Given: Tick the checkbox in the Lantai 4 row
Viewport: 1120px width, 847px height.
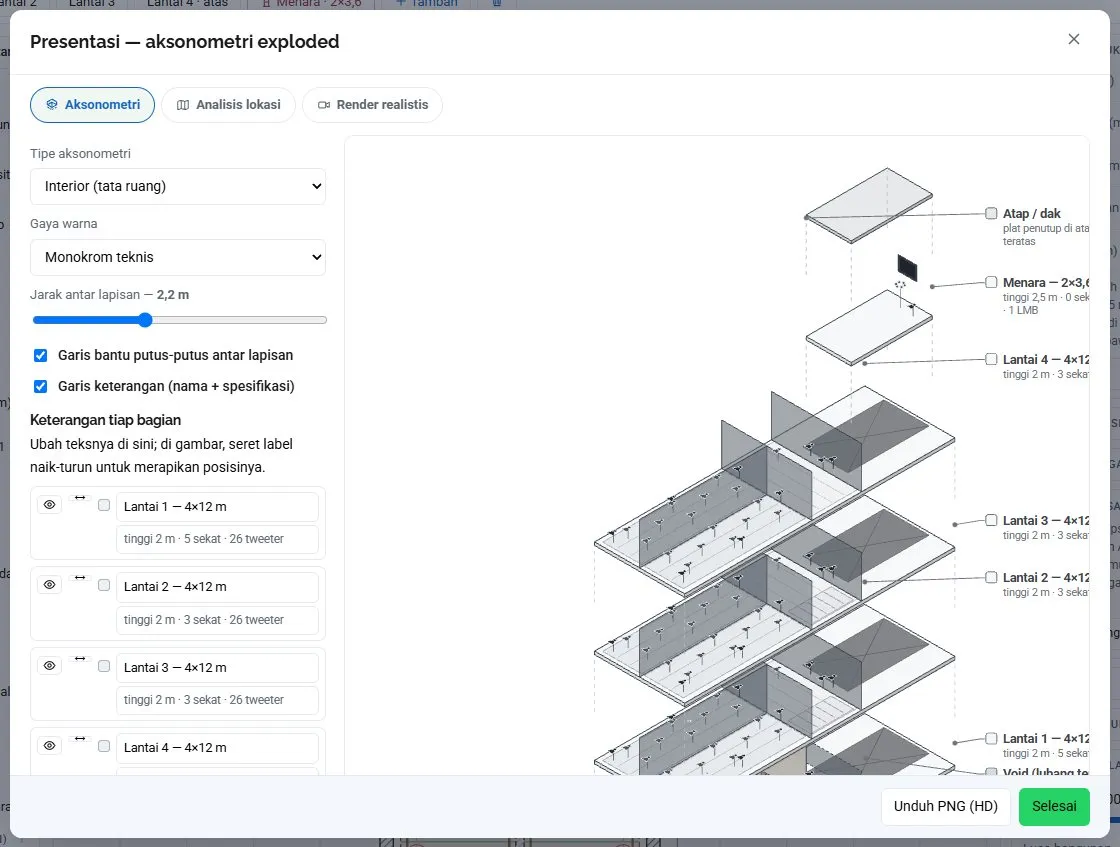Looking at the screenshot, I should [x=104, y=746].
